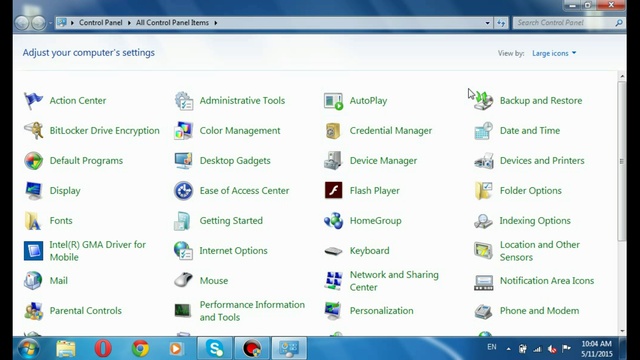This screenshot has height=360, width=640.
Task: Go forward with the Forward navigation button
Action: (x=38, y=23)
